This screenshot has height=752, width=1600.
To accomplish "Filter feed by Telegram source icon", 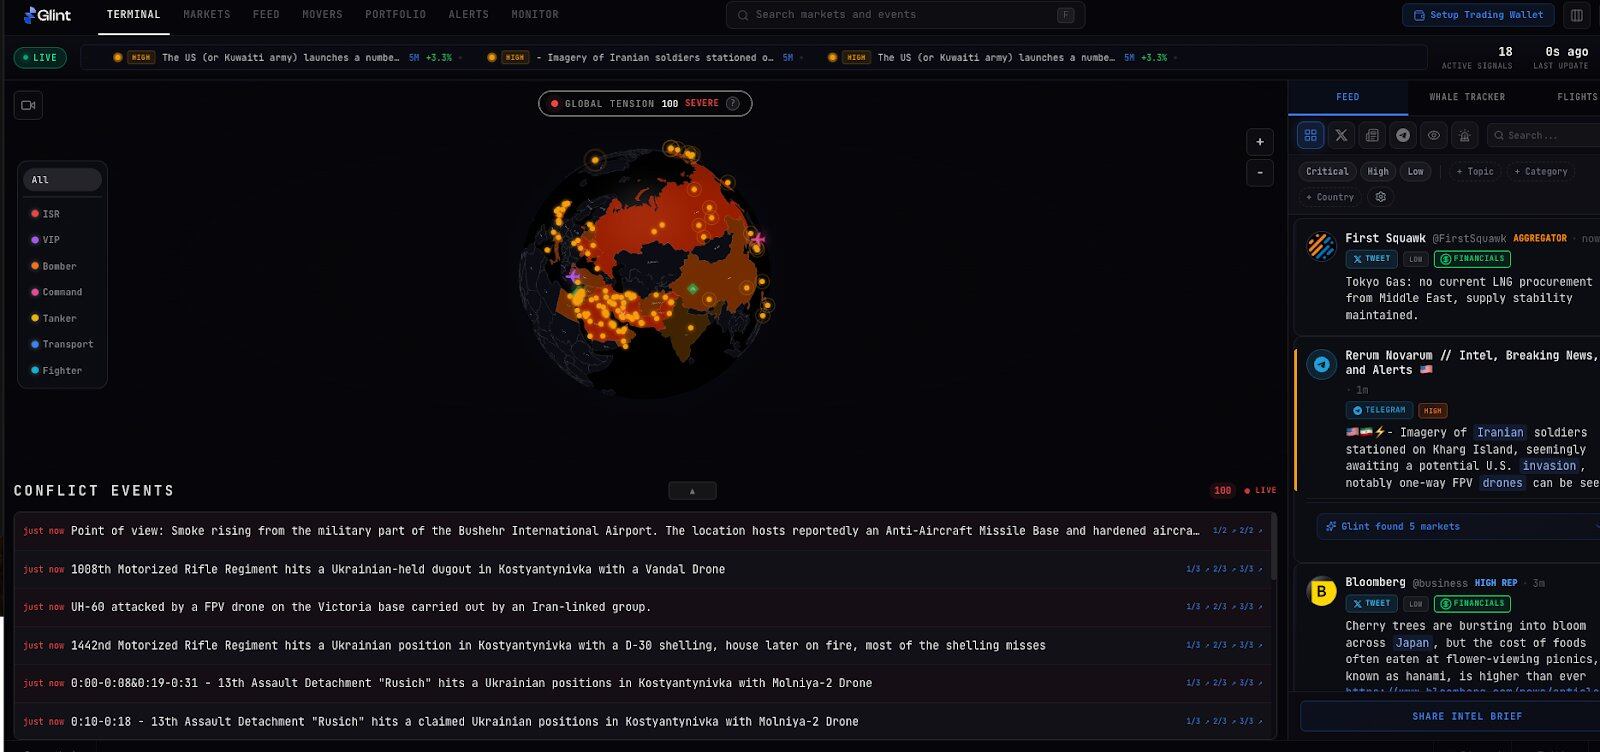I will (1403, 135).
